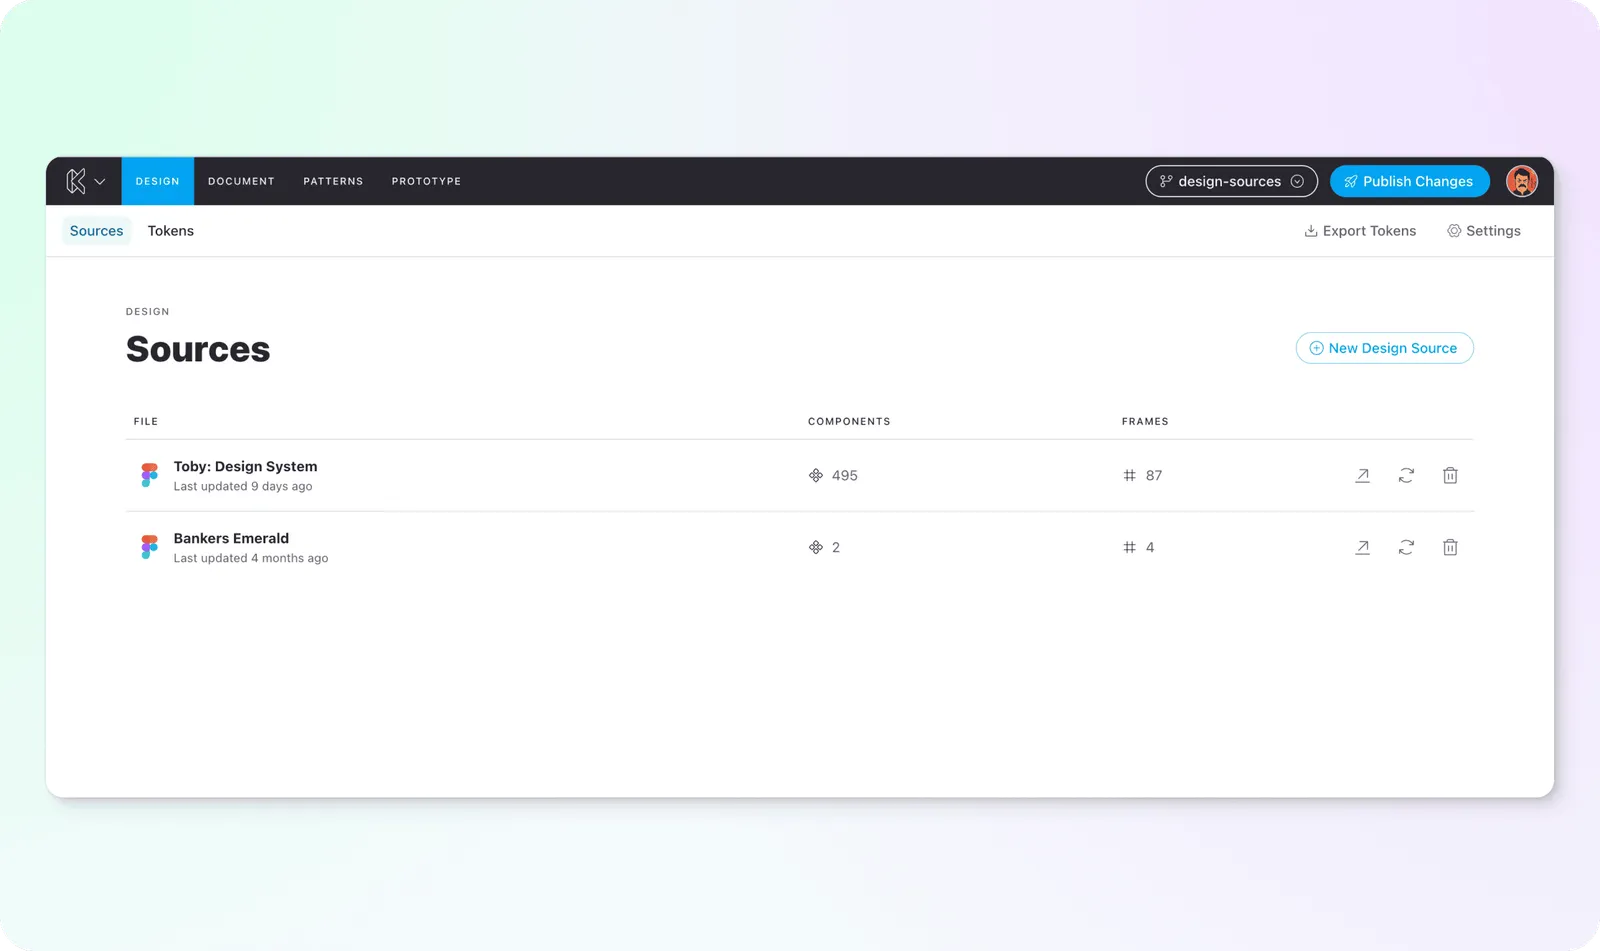Open the Toby: Design System file name

click(x=245, y=466)
